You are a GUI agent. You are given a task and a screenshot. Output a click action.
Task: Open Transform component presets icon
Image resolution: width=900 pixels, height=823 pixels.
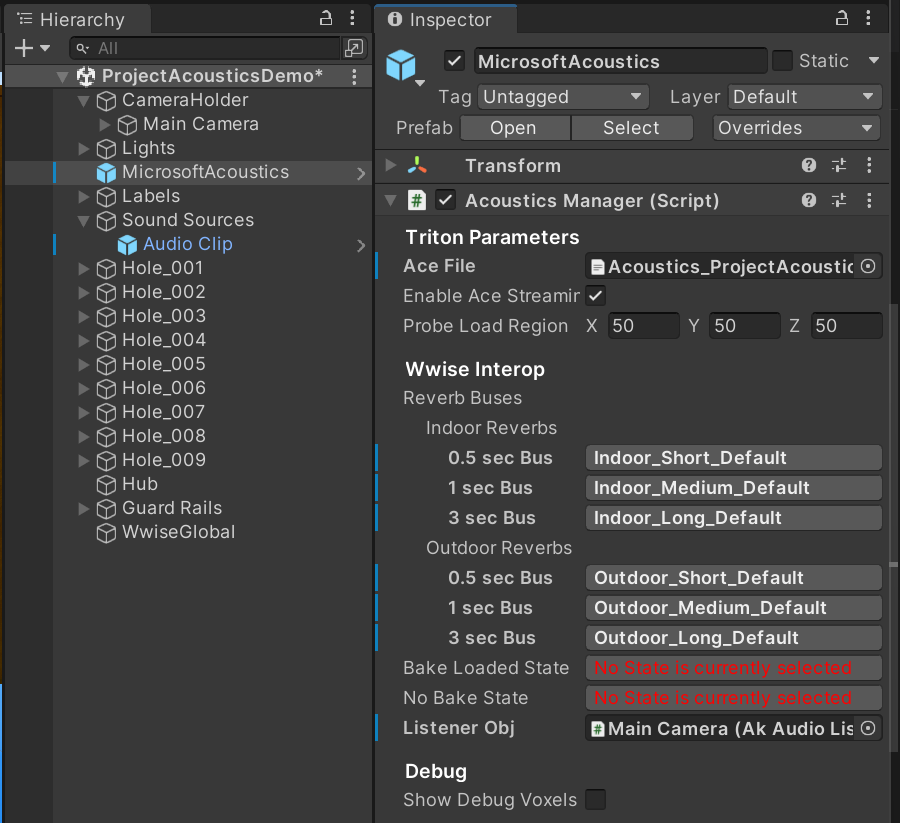coord(839,165)
